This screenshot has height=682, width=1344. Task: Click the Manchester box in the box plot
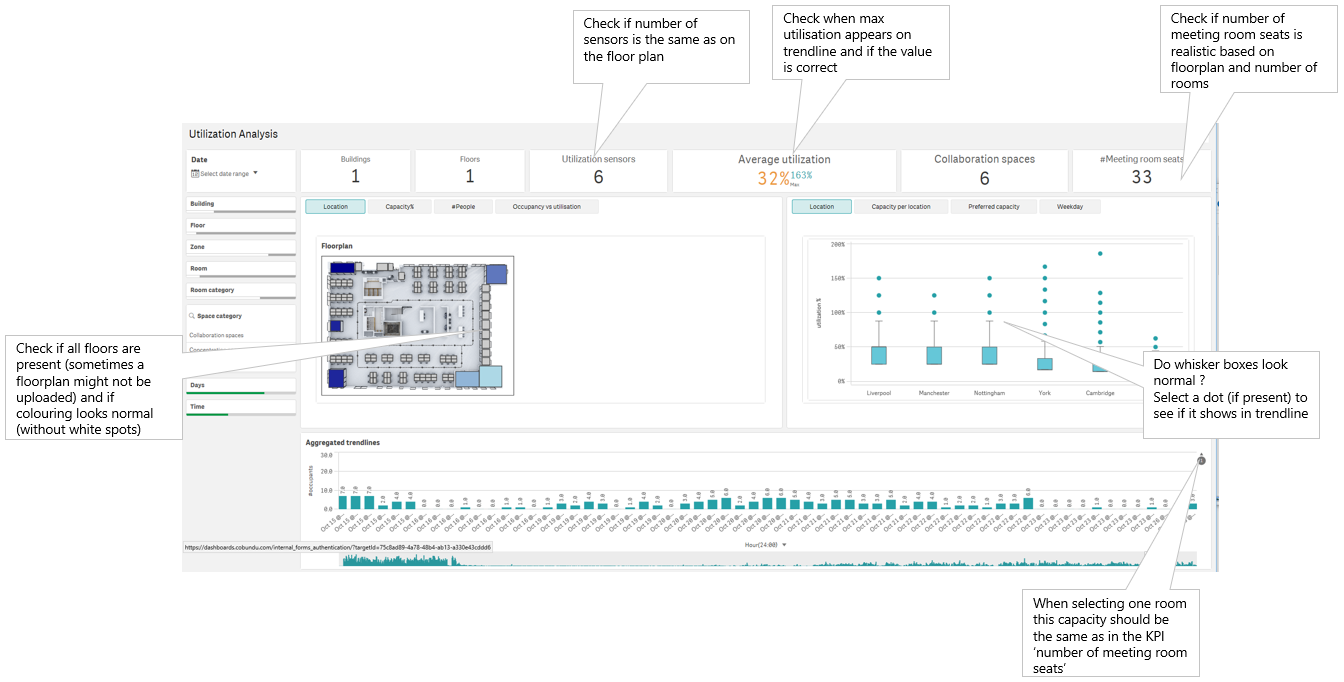(934, 356)
